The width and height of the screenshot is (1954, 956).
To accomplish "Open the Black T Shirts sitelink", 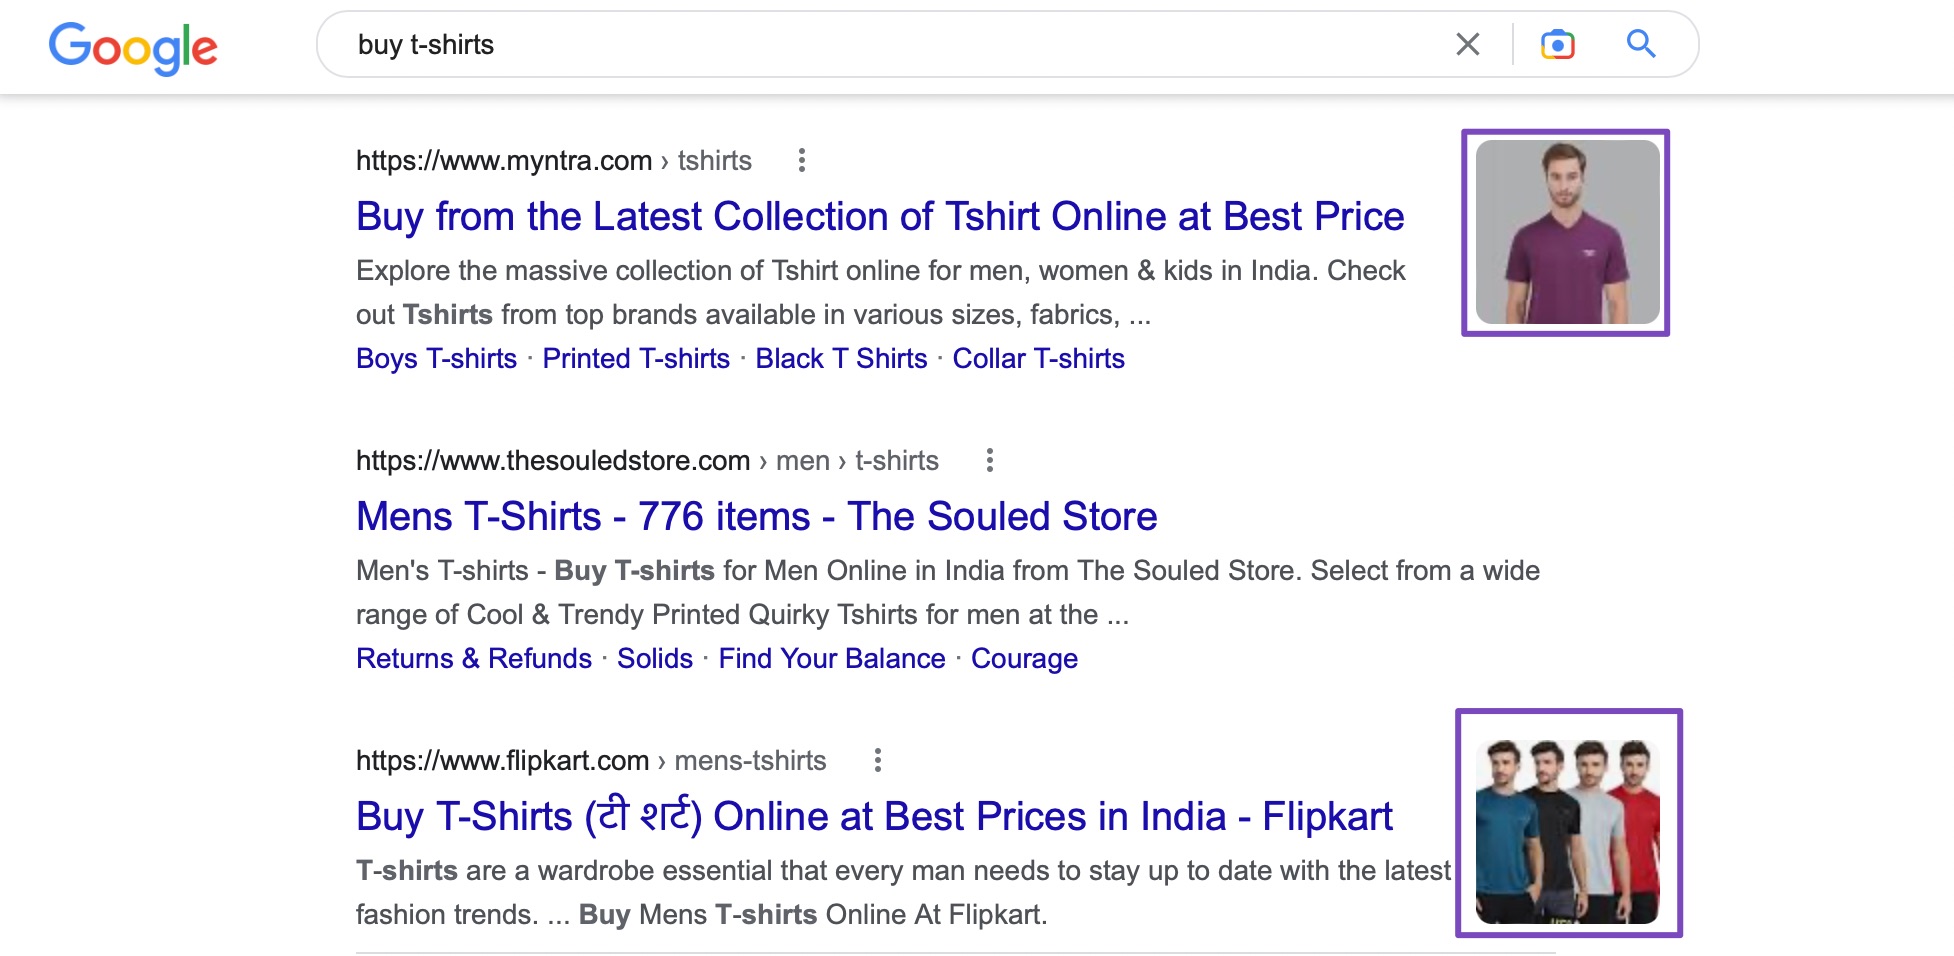I will tap(841, 359).
